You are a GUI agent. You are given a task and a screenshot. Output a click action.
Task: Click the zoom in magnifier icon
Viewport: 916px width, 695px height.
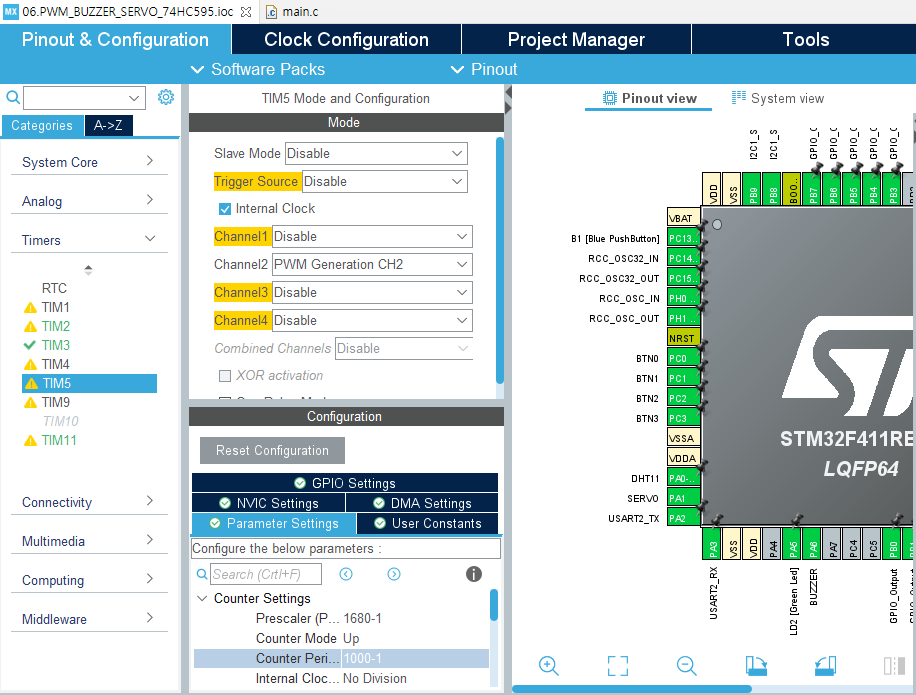pyautogui.click(x=549, y=666)
